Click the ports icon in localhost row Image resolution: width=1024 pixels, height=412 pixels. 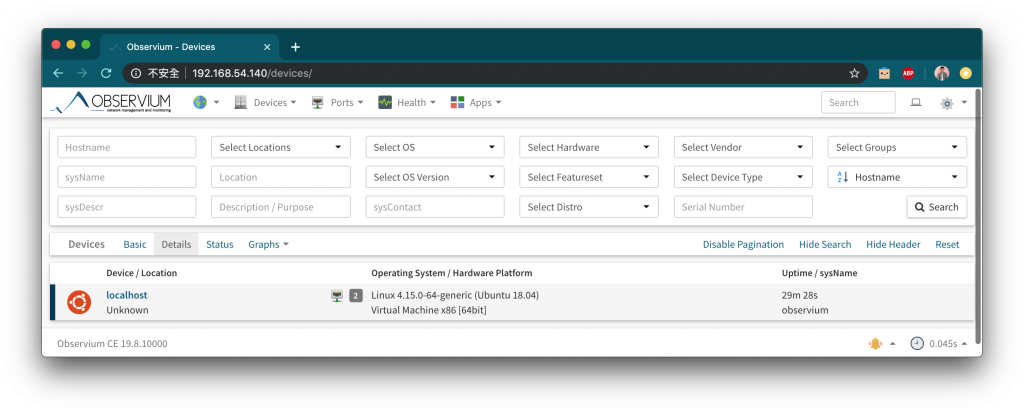tap(337, 296)
